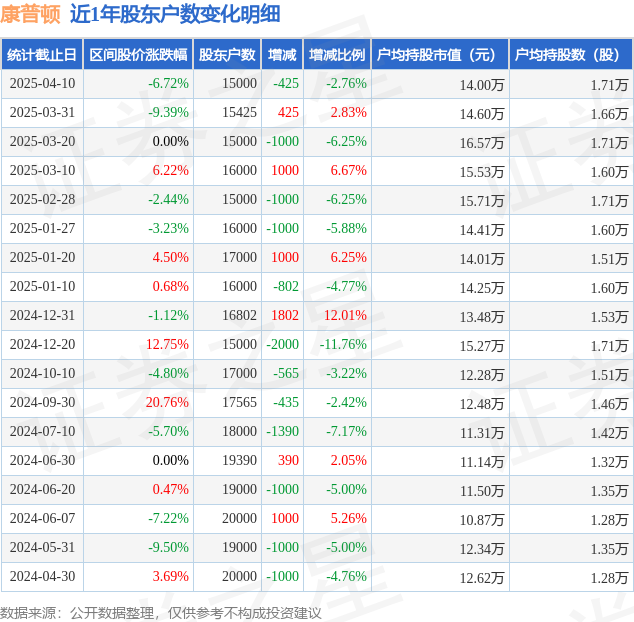Click the date cell 2024-12-31

42,315
